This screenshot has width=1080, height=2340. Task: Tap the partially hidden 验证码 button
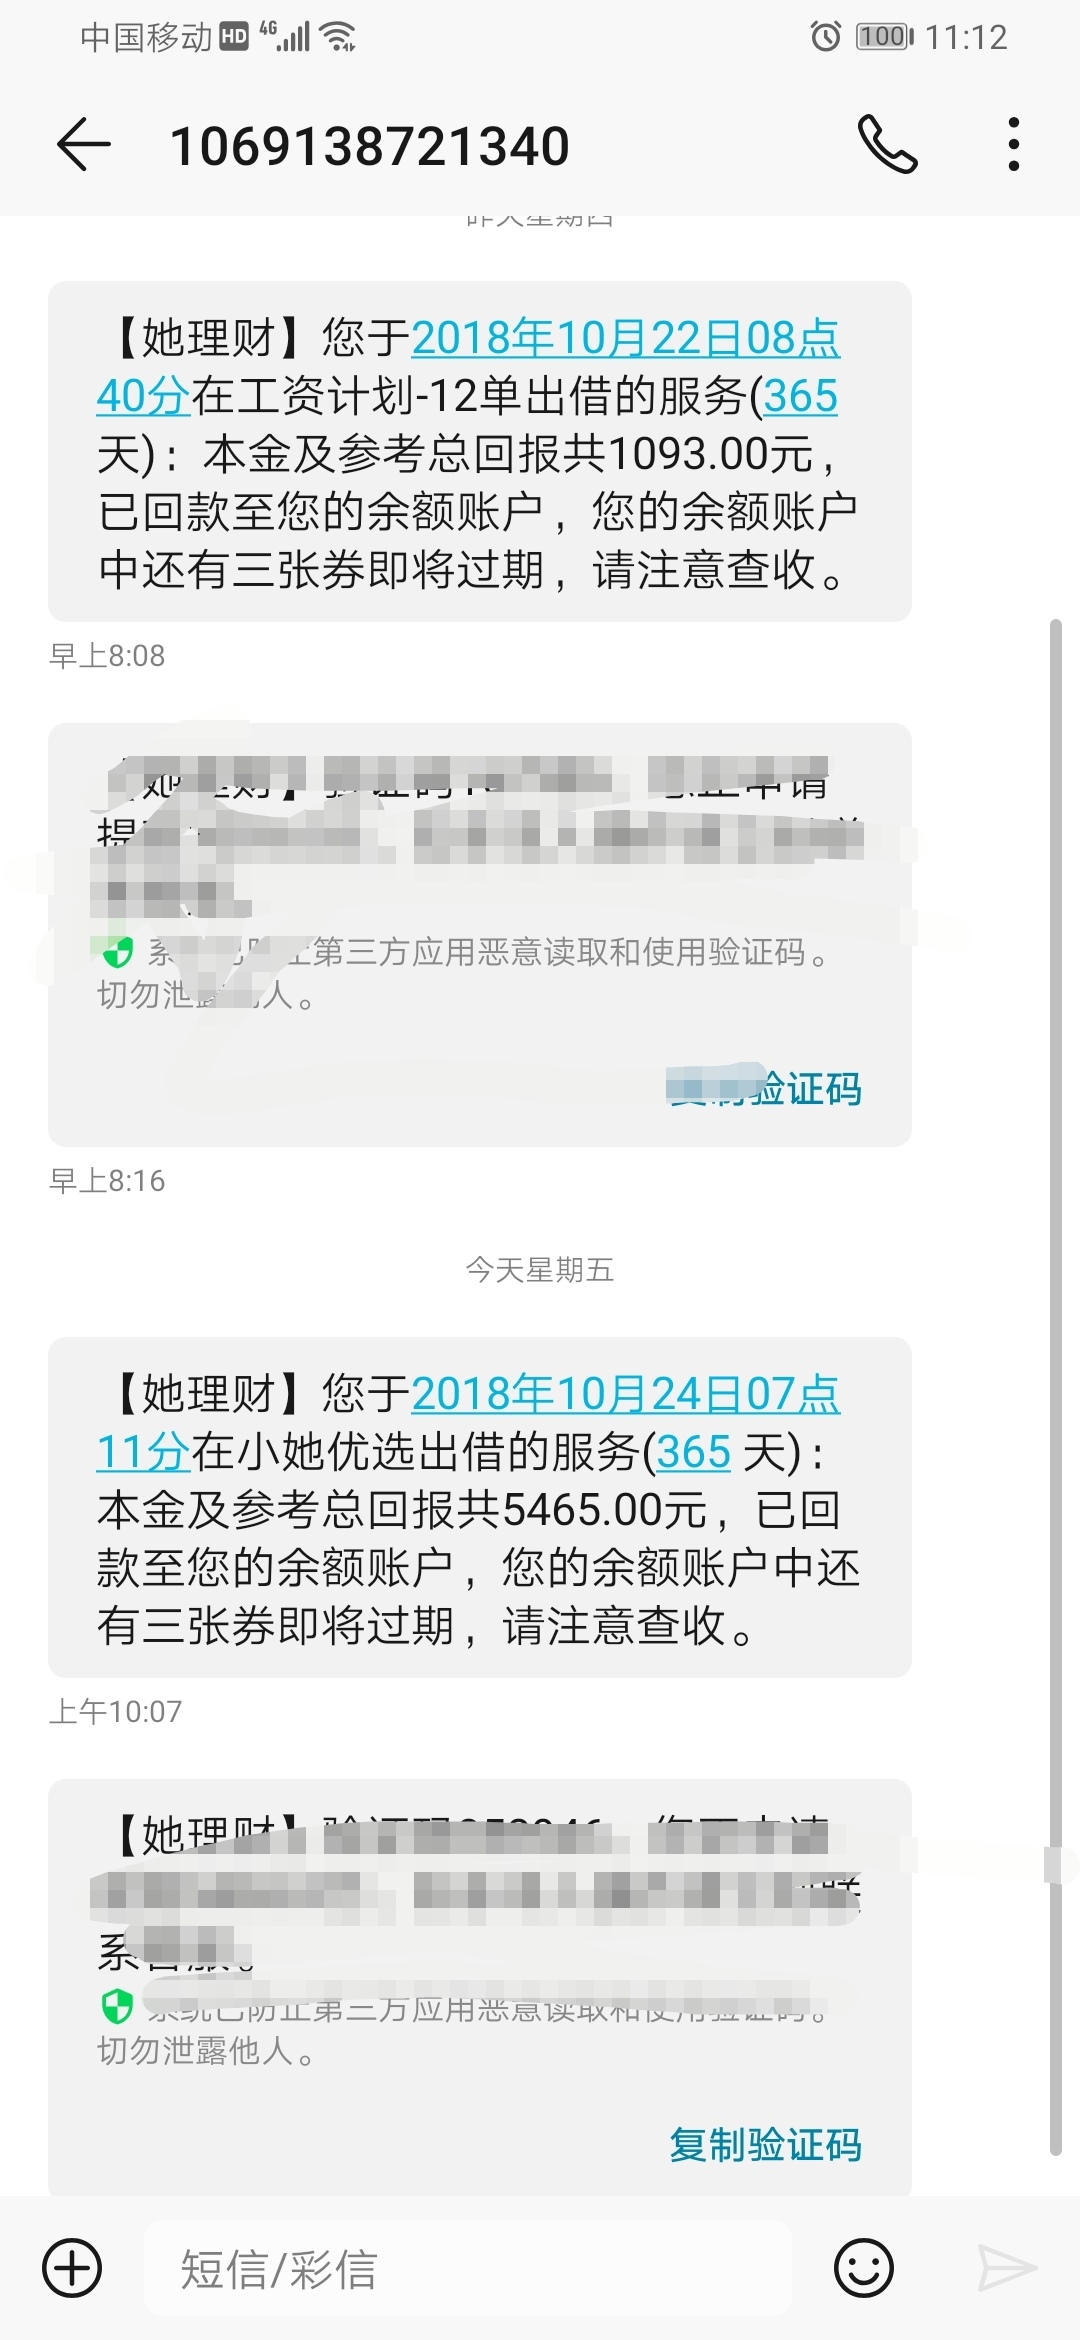pos(765,1088)
